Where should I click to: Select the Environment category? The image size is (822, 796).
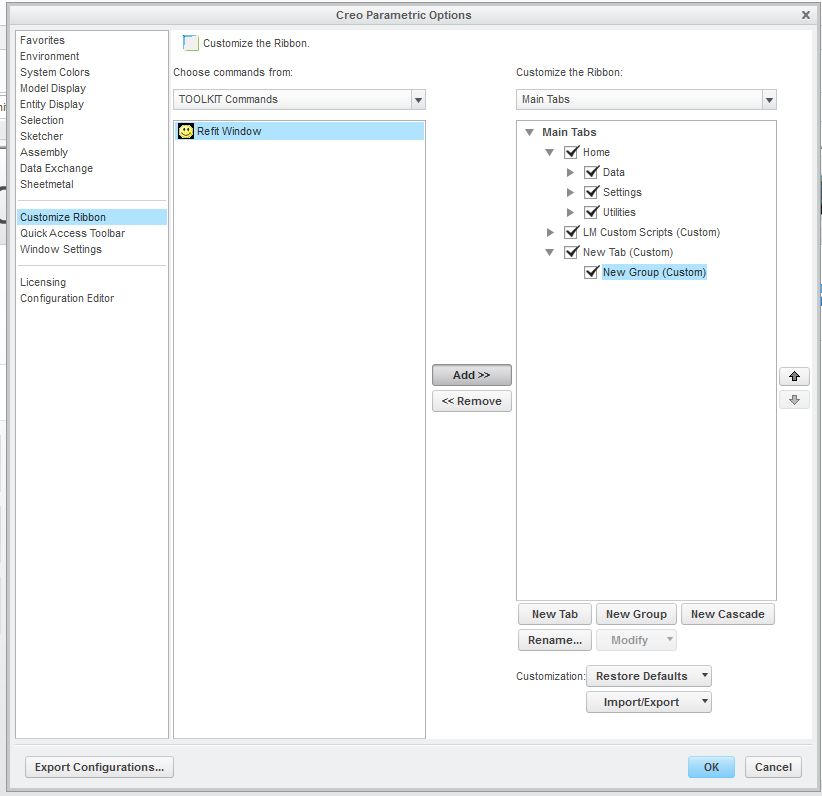50,56
